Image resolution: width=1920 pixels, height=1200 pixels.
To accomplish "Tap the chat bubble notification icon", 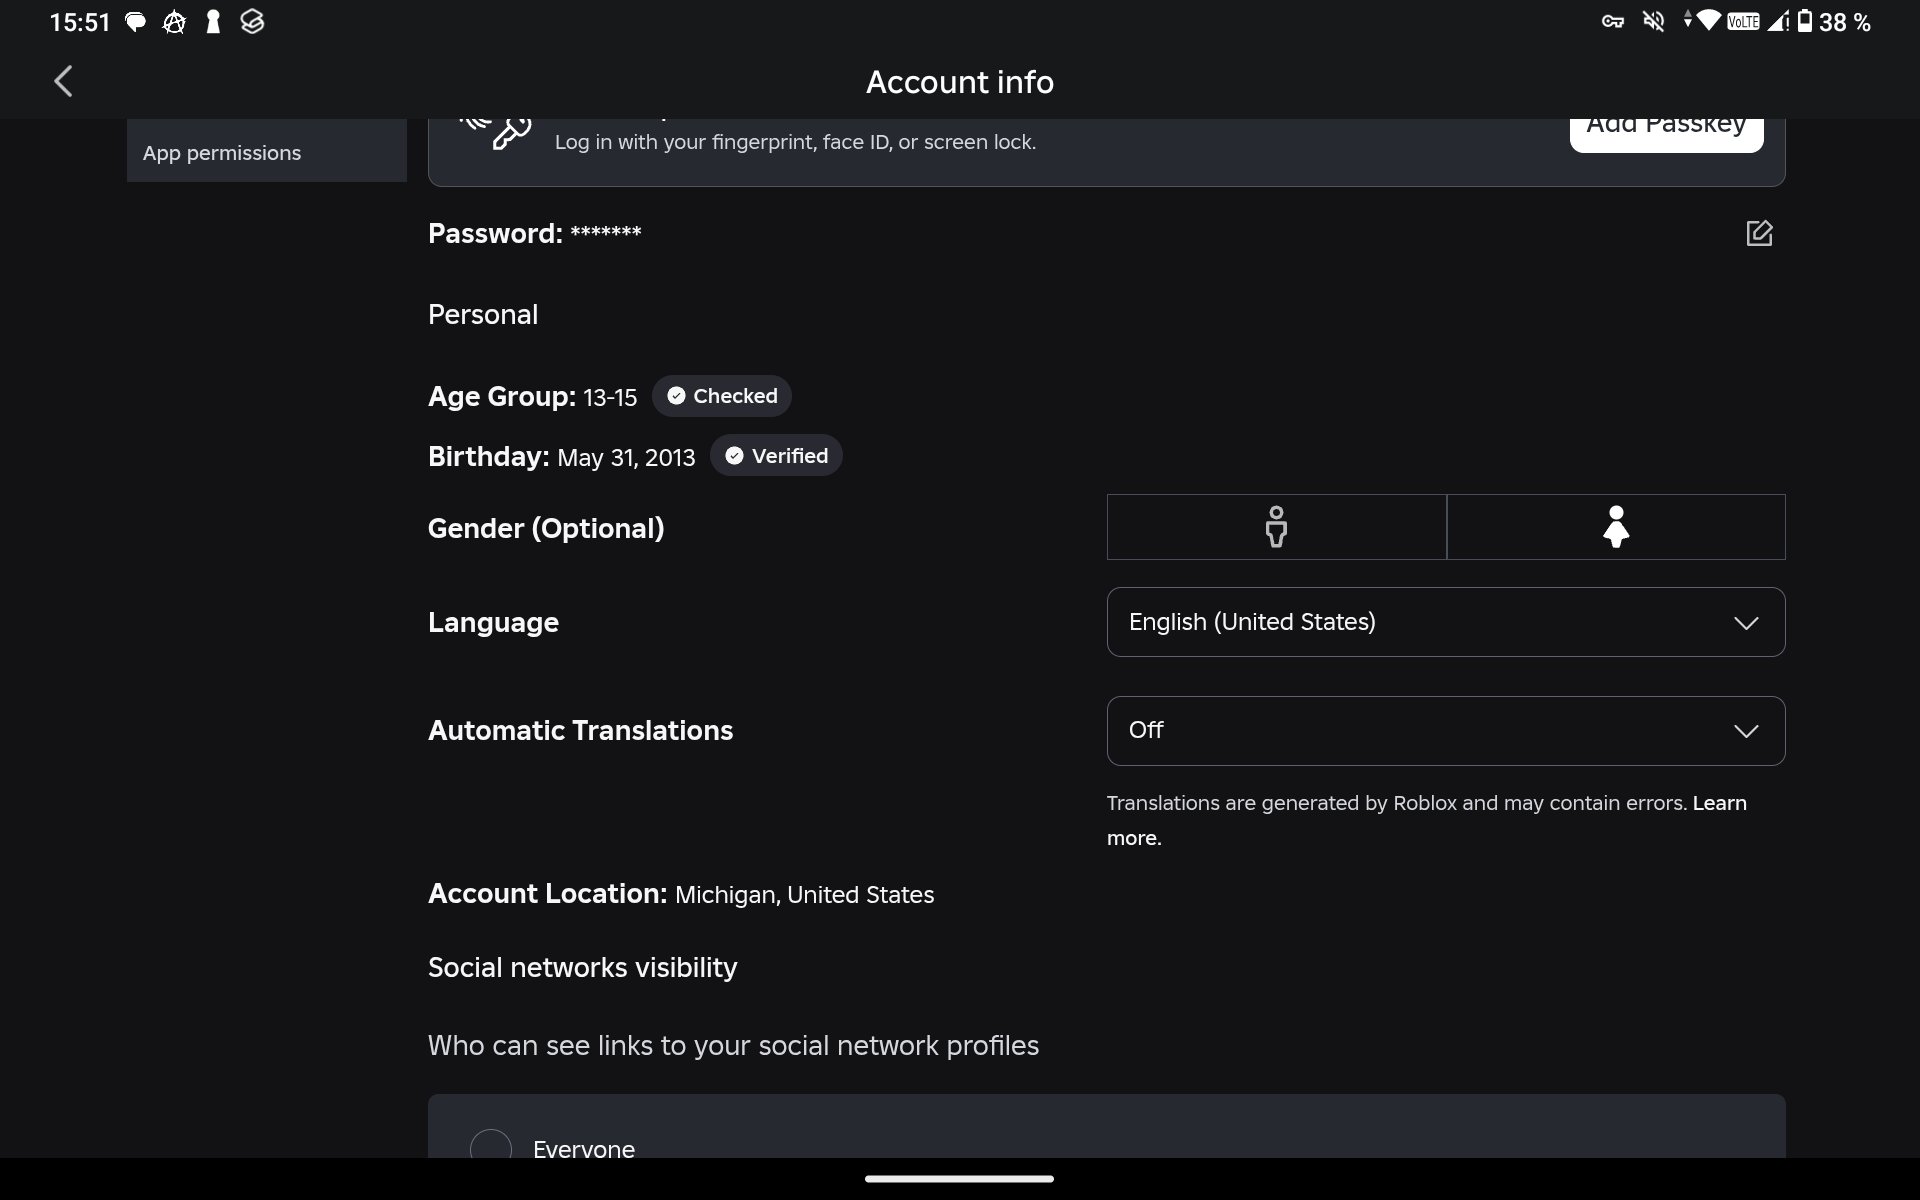I will click(135, 22).
